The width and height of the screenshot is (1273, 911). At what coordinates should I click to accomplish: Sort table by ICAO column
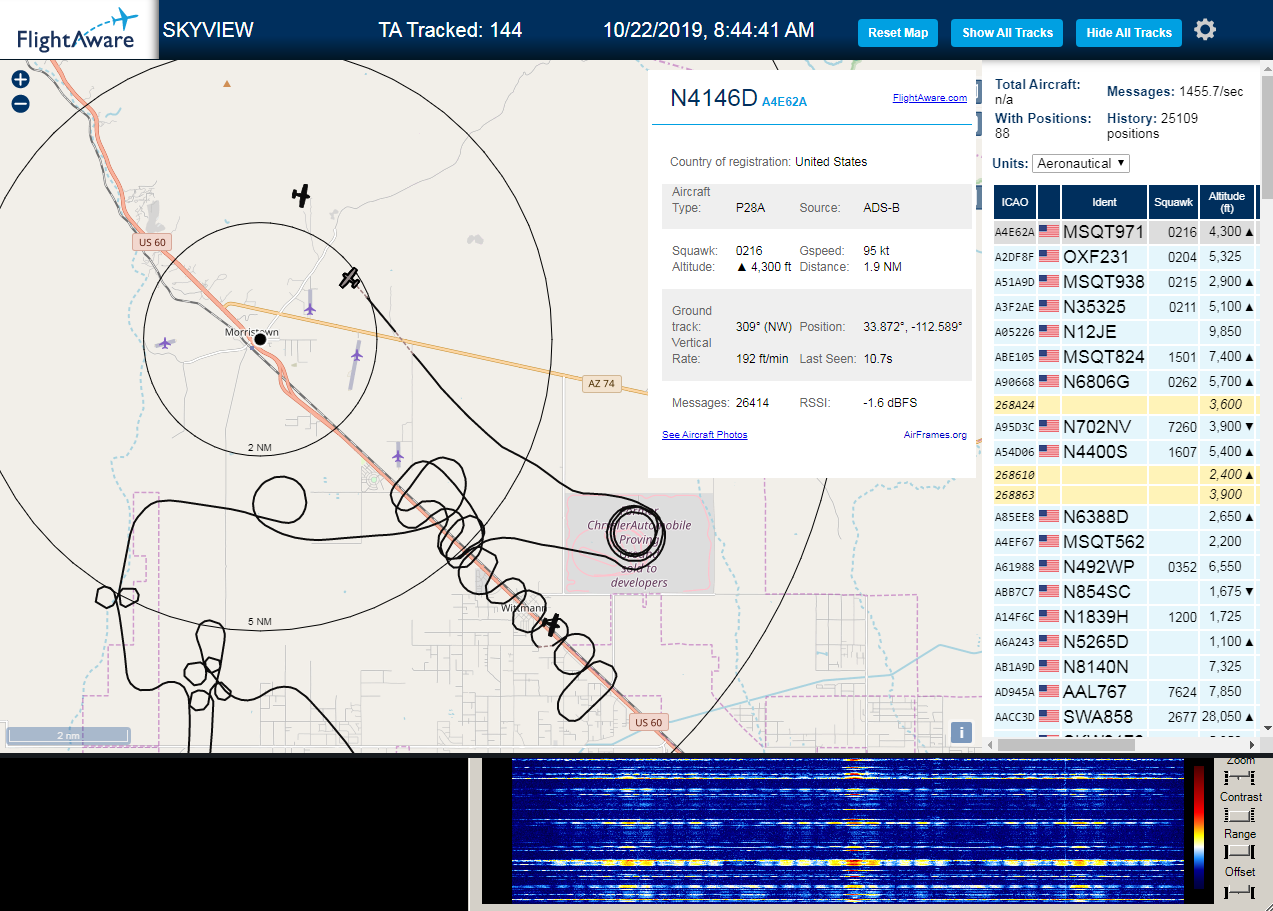coord(1014,202)
